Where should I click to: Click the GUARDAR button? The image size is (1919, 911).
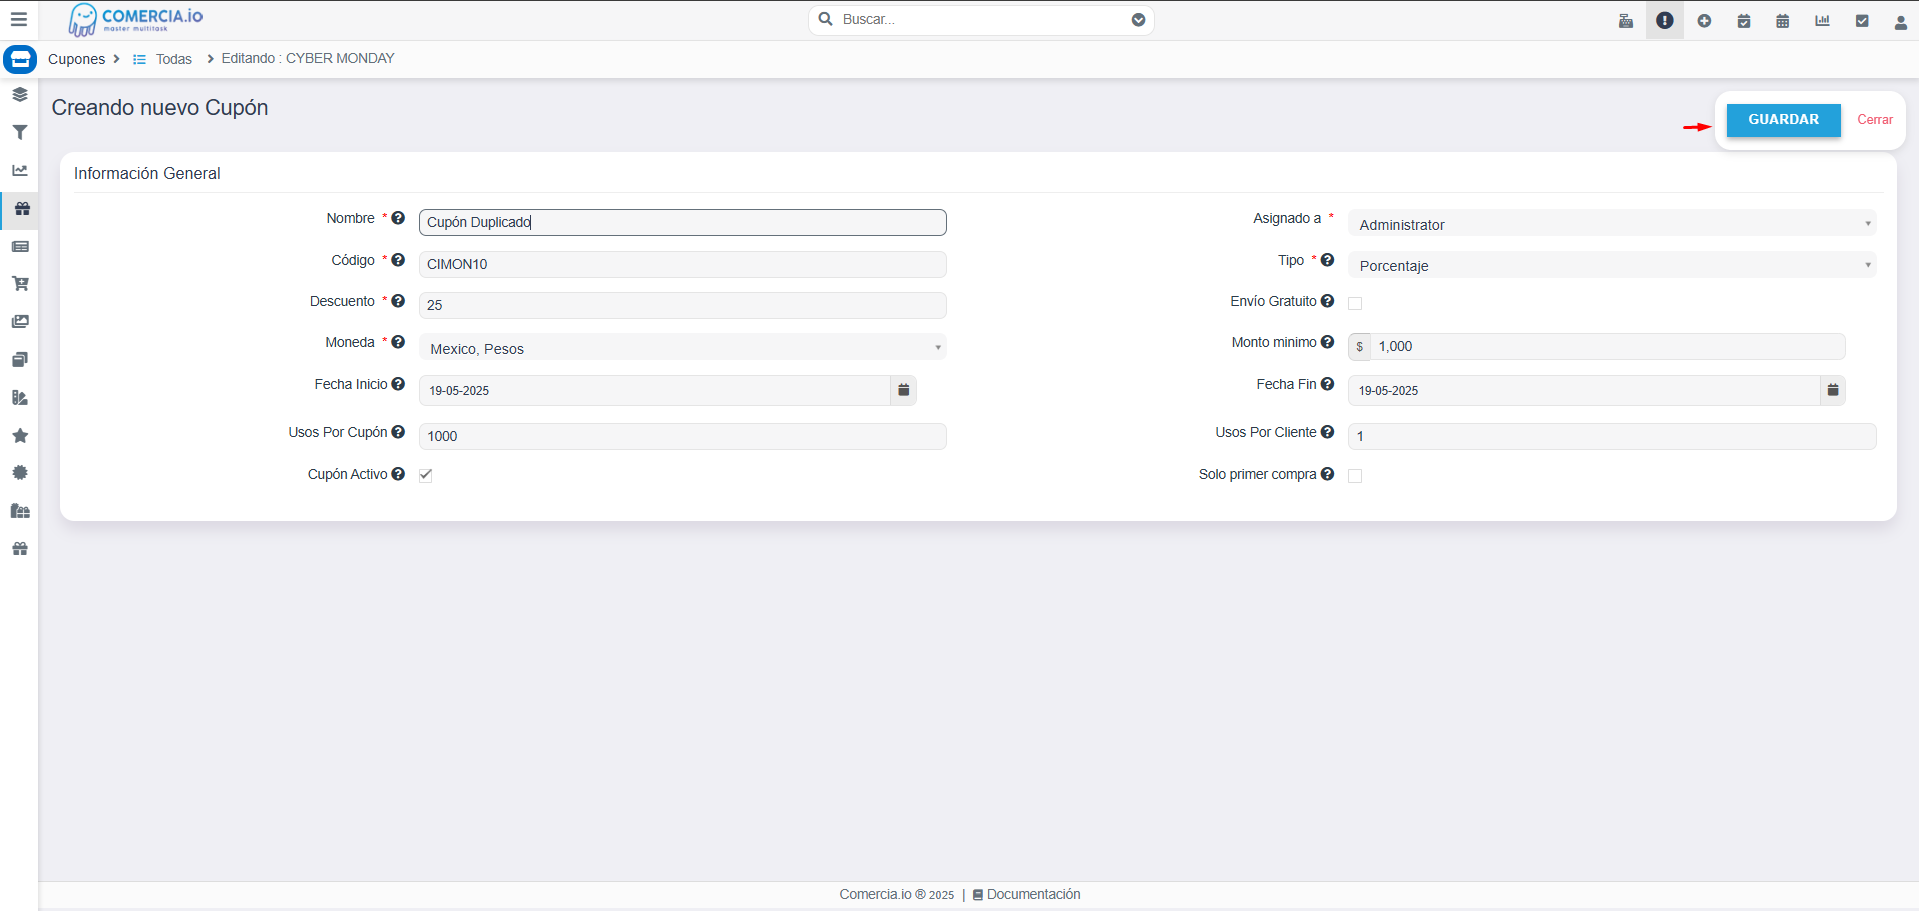point(1783,120)
